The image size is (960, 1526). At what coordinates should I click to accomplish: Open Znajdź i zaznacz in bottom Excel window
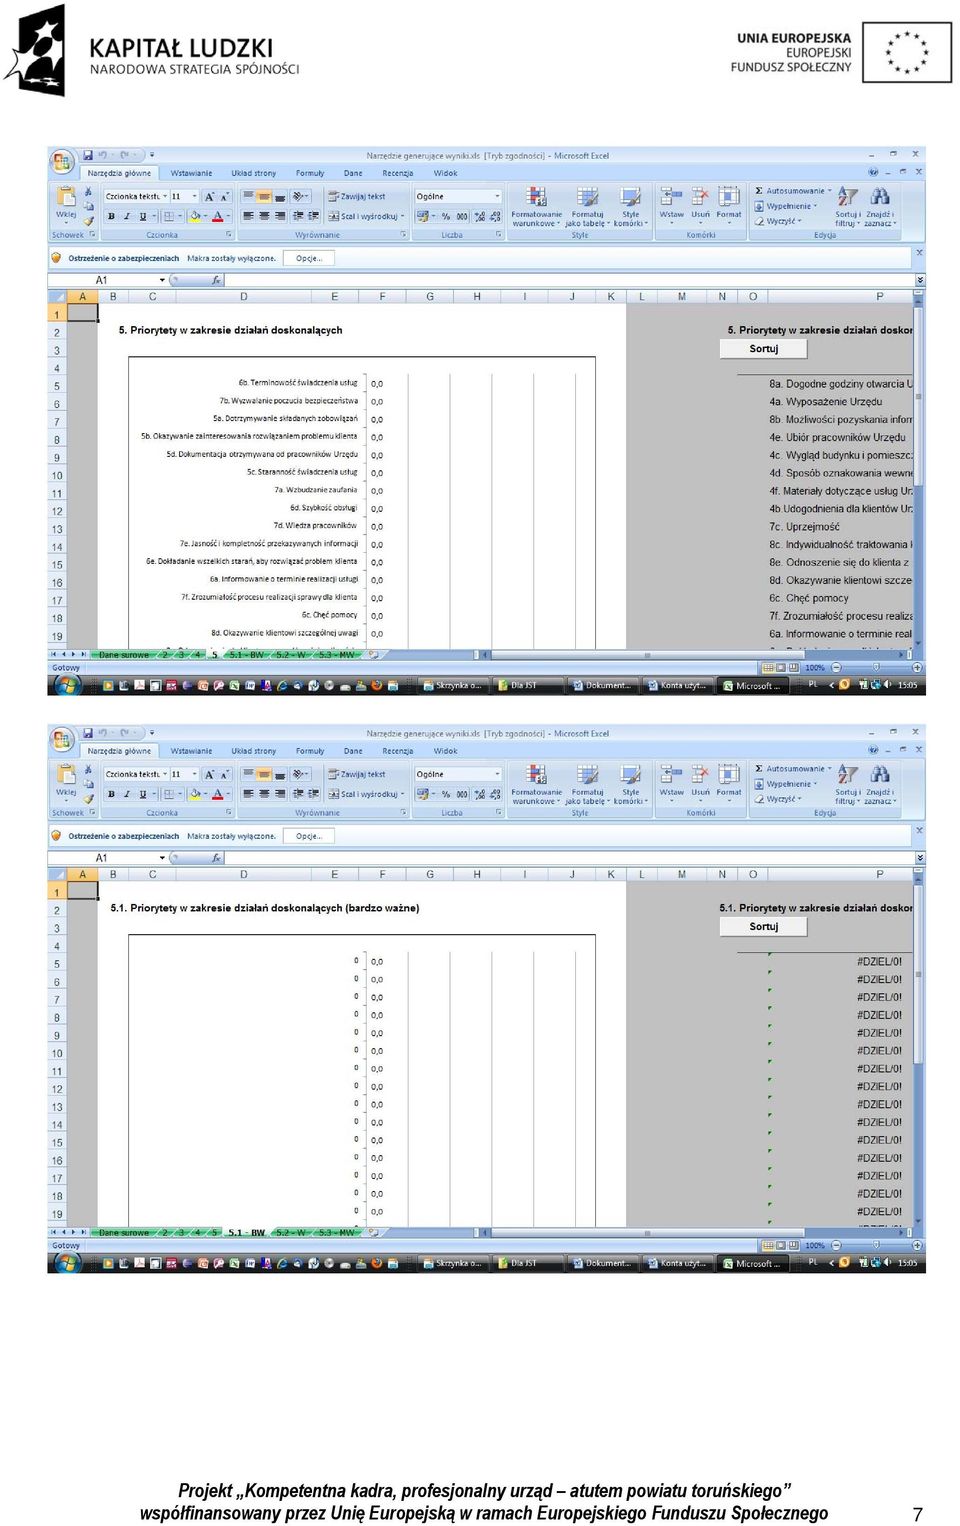(x=880, y=785)
